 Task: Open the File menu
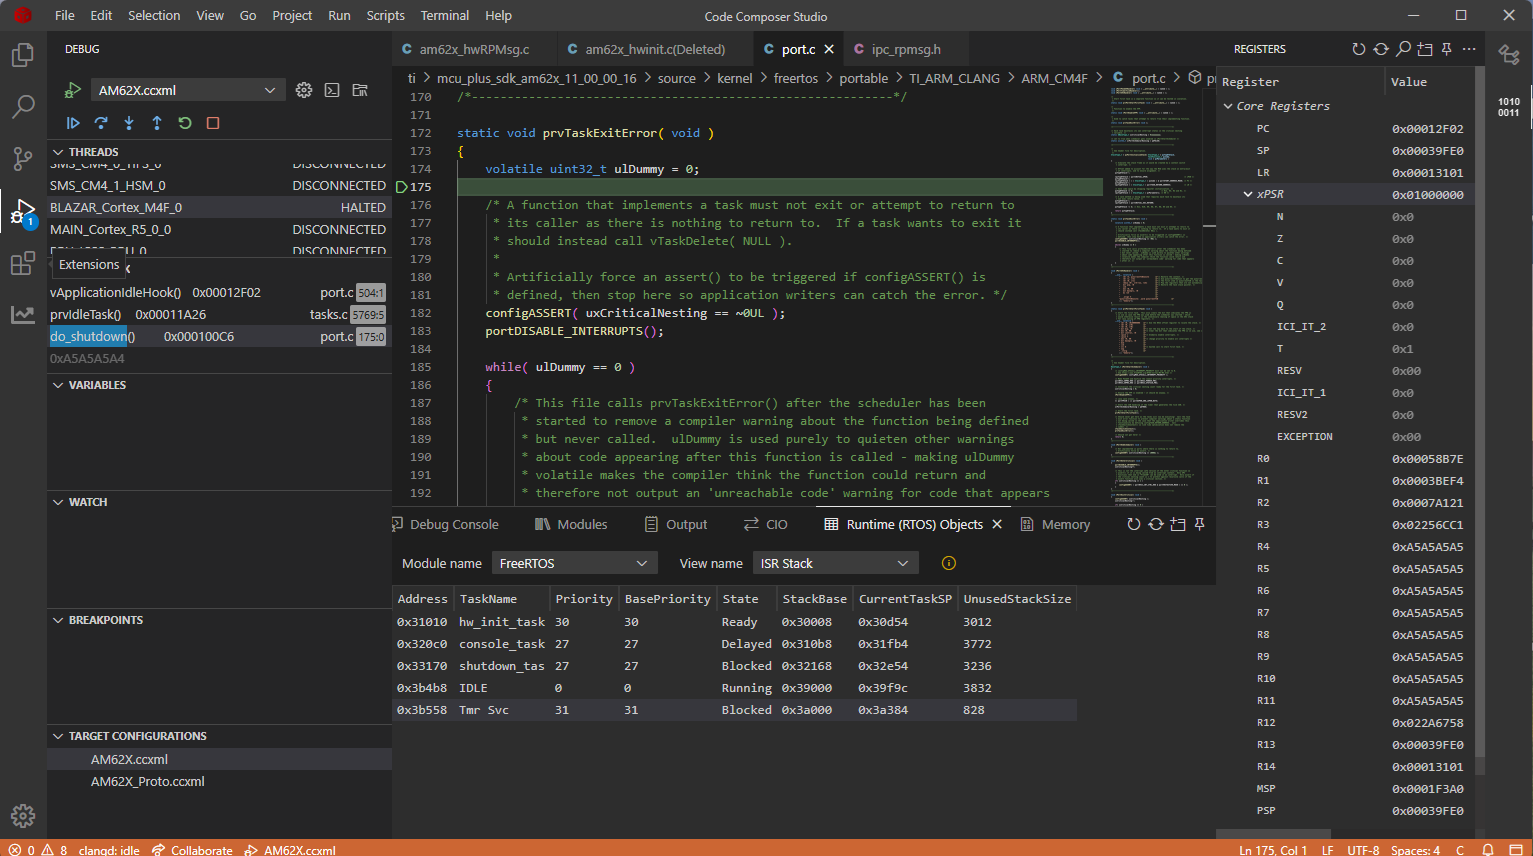coord(65,15)
